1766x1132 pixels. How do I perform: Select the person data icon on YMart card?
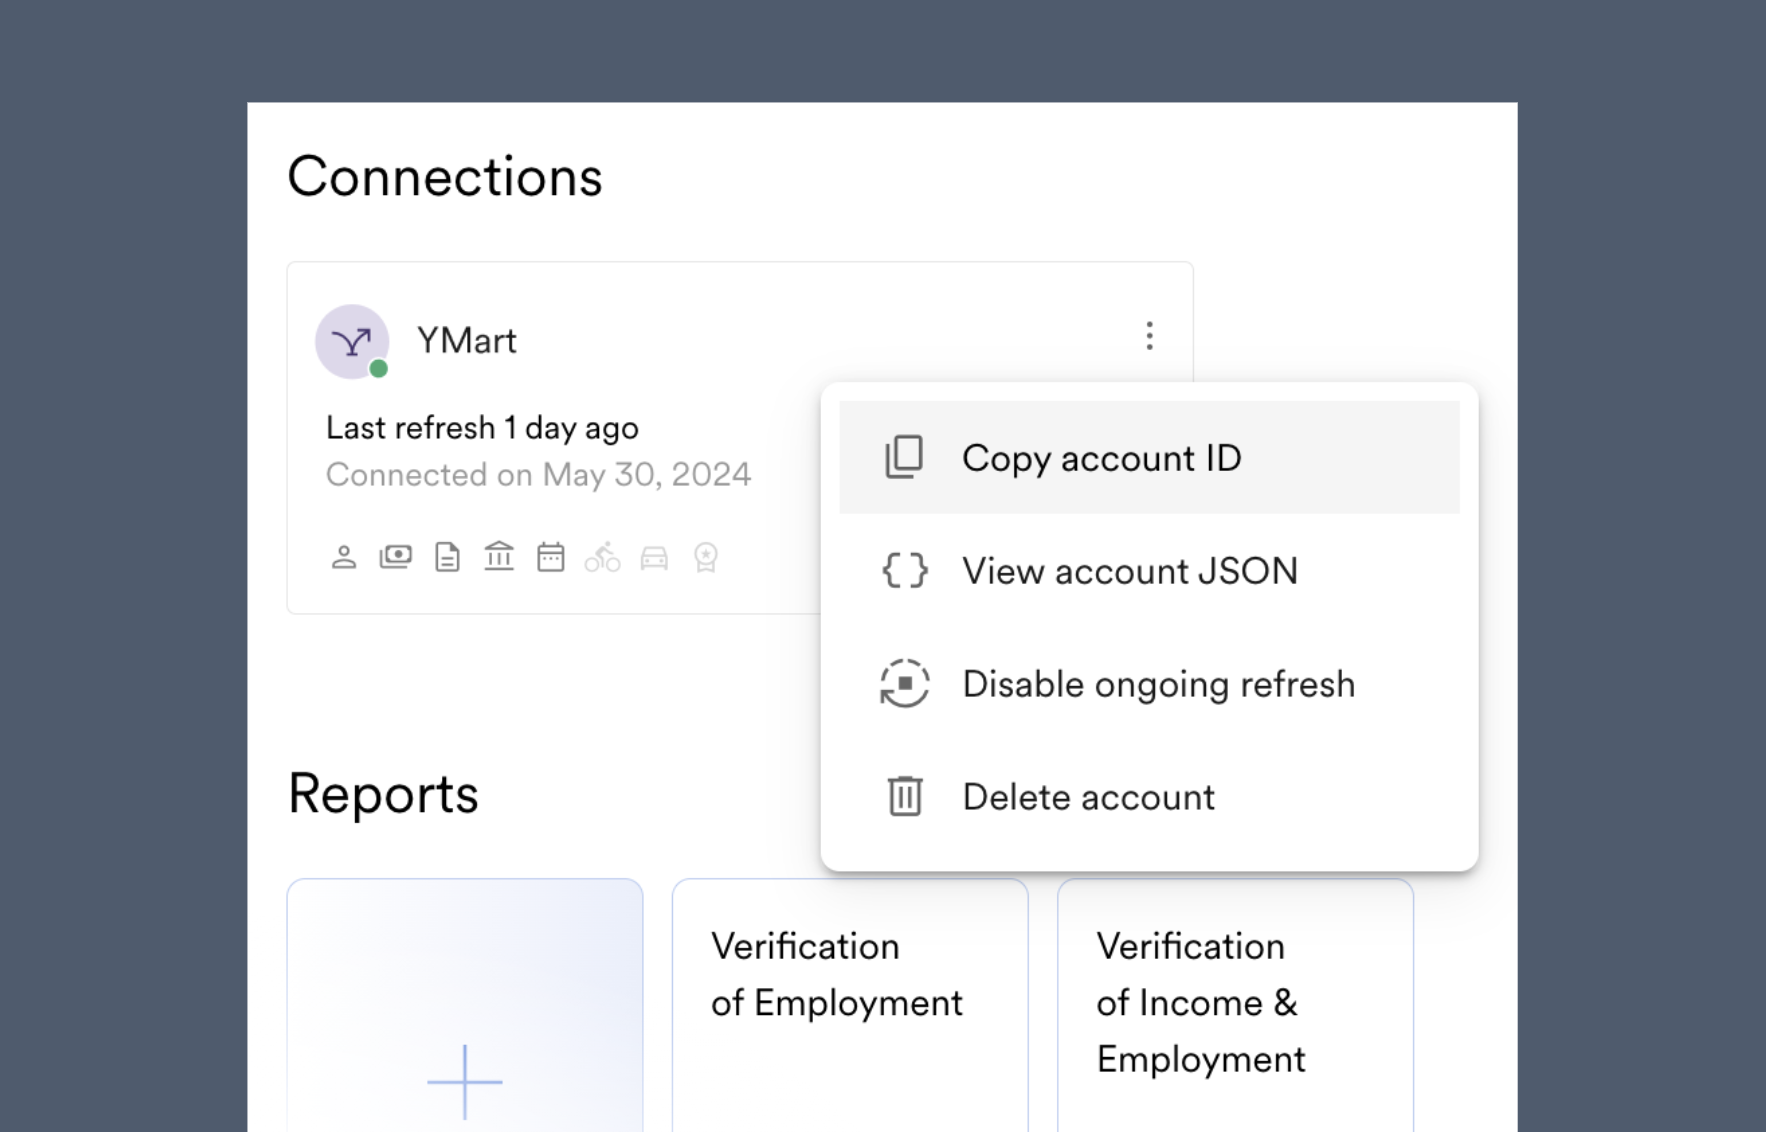pos(345,557)
